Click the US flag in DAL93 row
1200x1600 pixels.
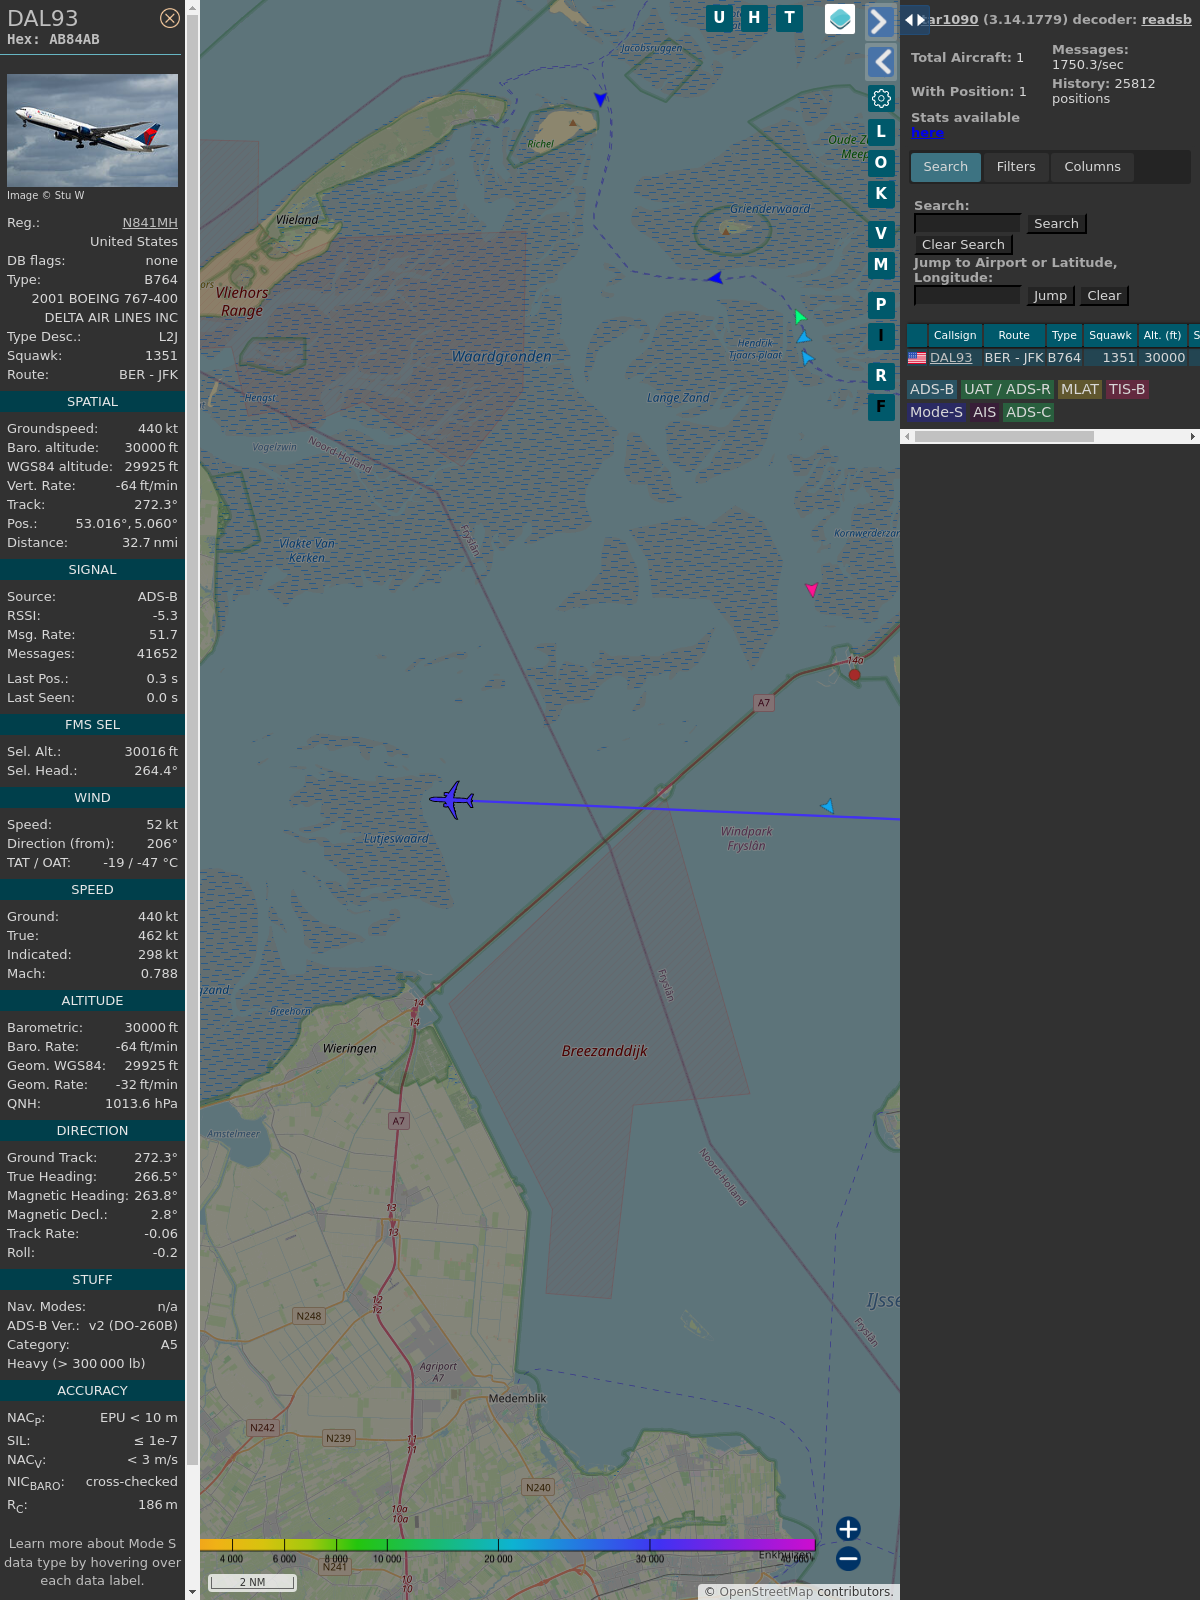tap(917, 358)
